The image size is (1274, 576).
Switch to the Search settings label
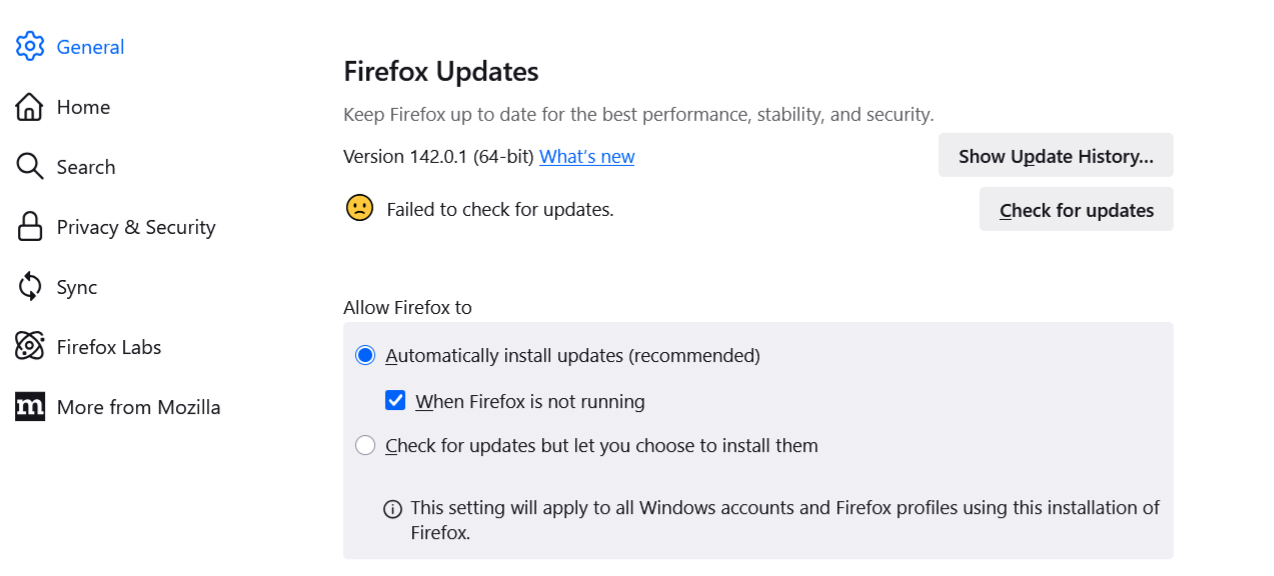[86, 167]
